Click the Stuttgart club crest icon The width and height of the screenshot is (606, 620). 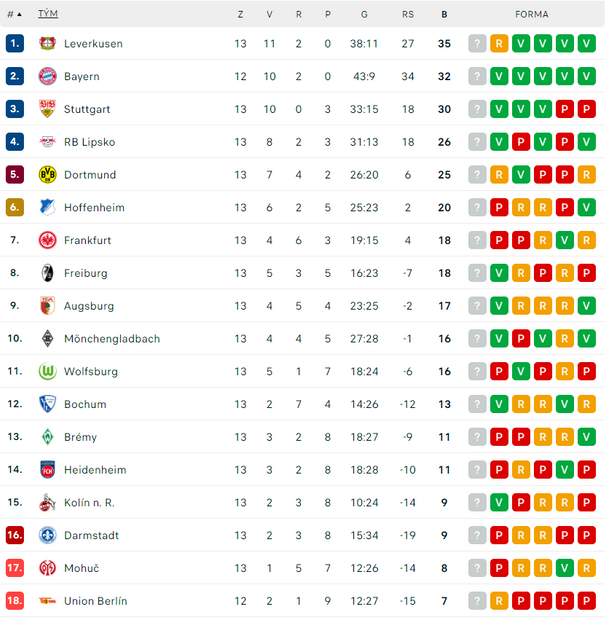(x=47, y=110)
